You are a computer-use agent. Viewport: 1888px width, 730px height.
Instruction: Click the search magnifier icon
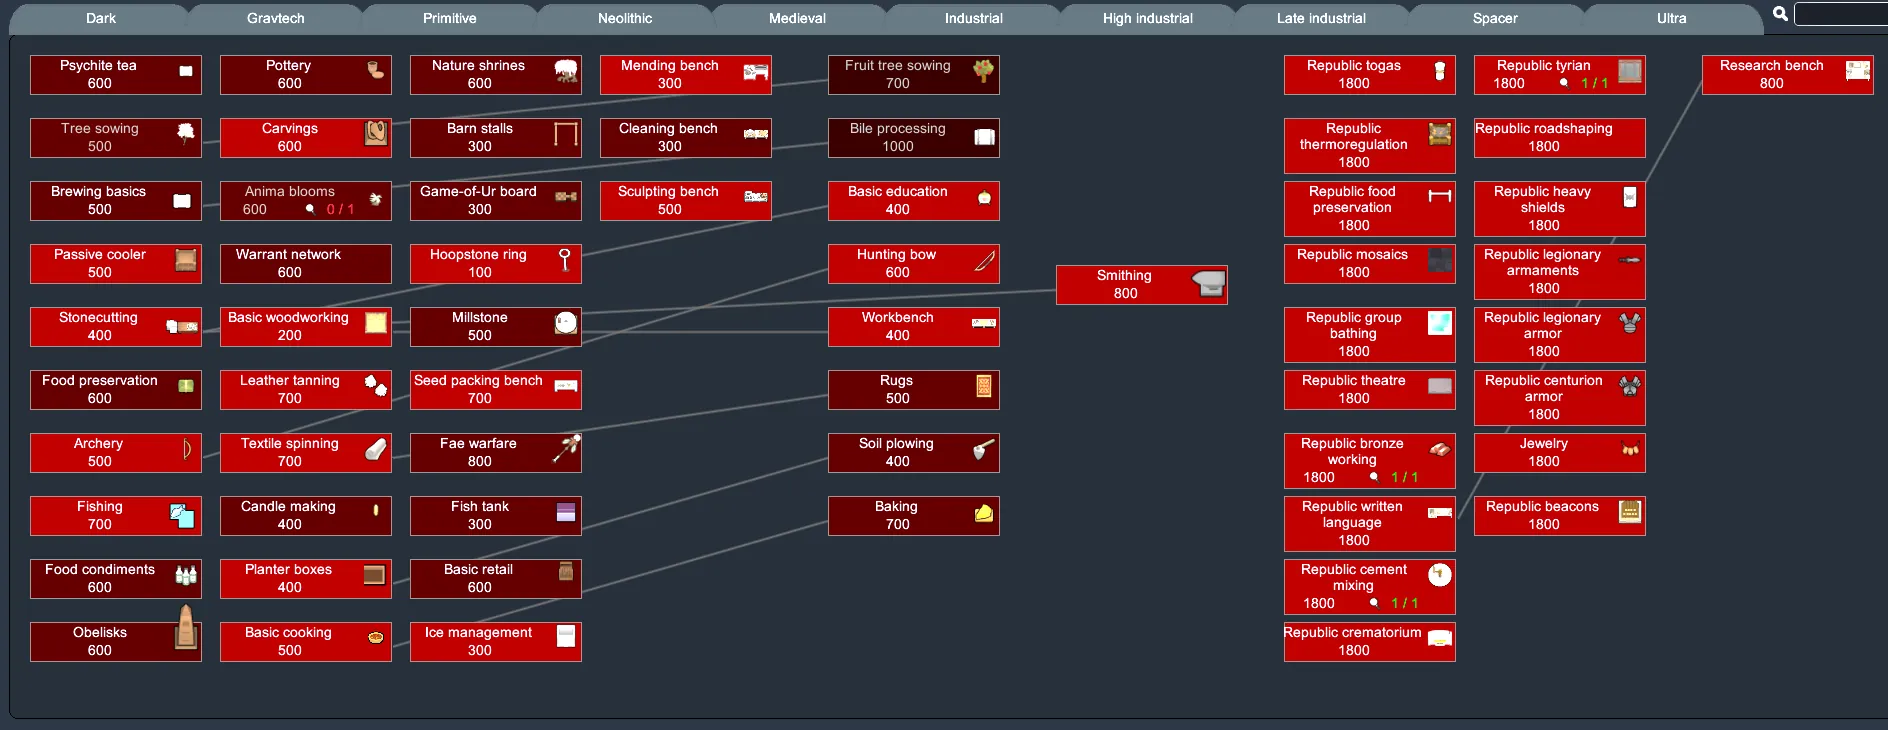(1780, 14)
